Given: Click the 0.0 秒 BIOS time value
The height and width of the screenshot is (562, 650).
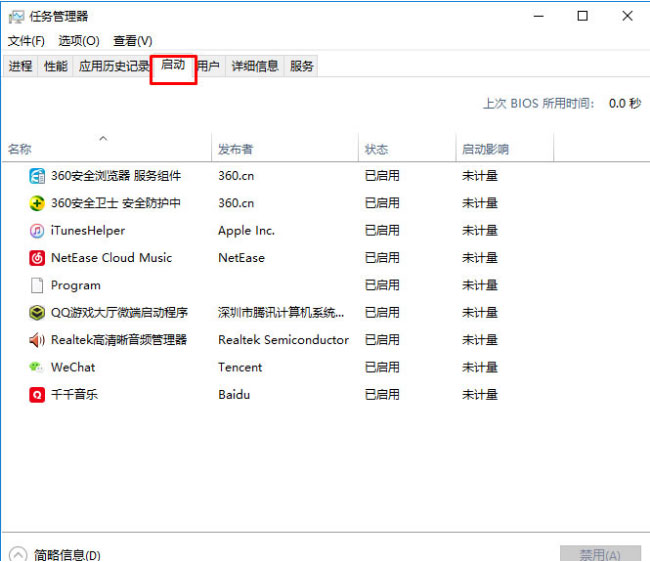Looking at the screenshot, I should pos(625,103).
